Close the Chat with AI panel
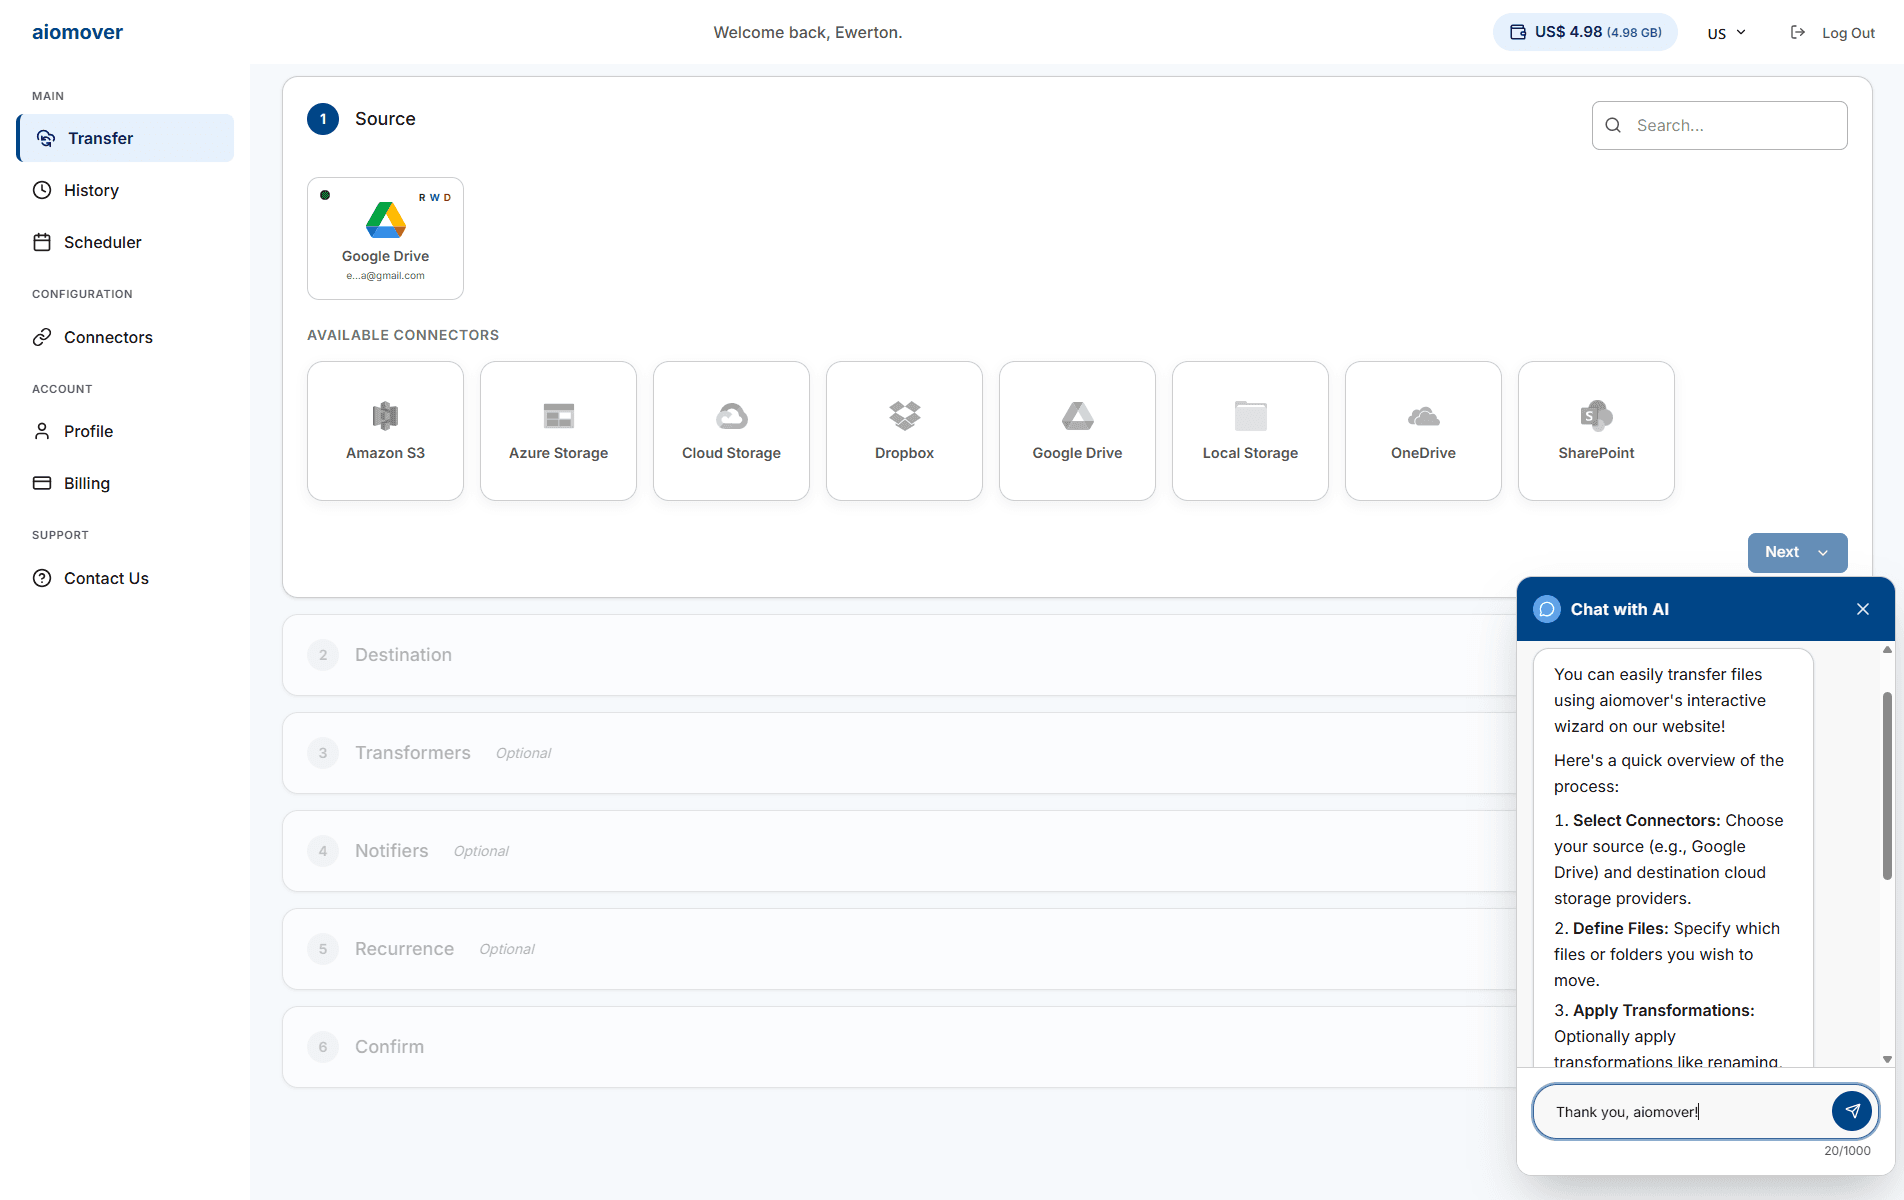This screenshot has height=1200, width=1904. (x=1862, y=608)
